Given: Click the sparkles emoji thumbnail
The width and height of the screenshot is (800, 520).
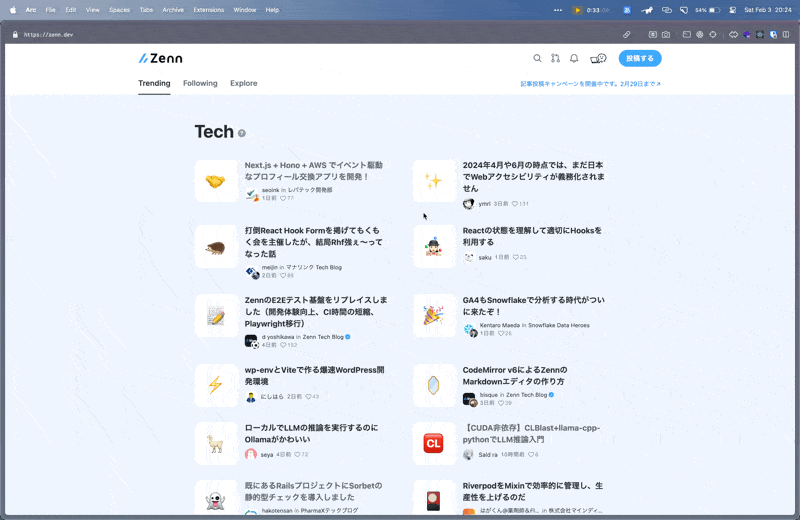Looking at the screenshot, I should [x=434, y=181].
